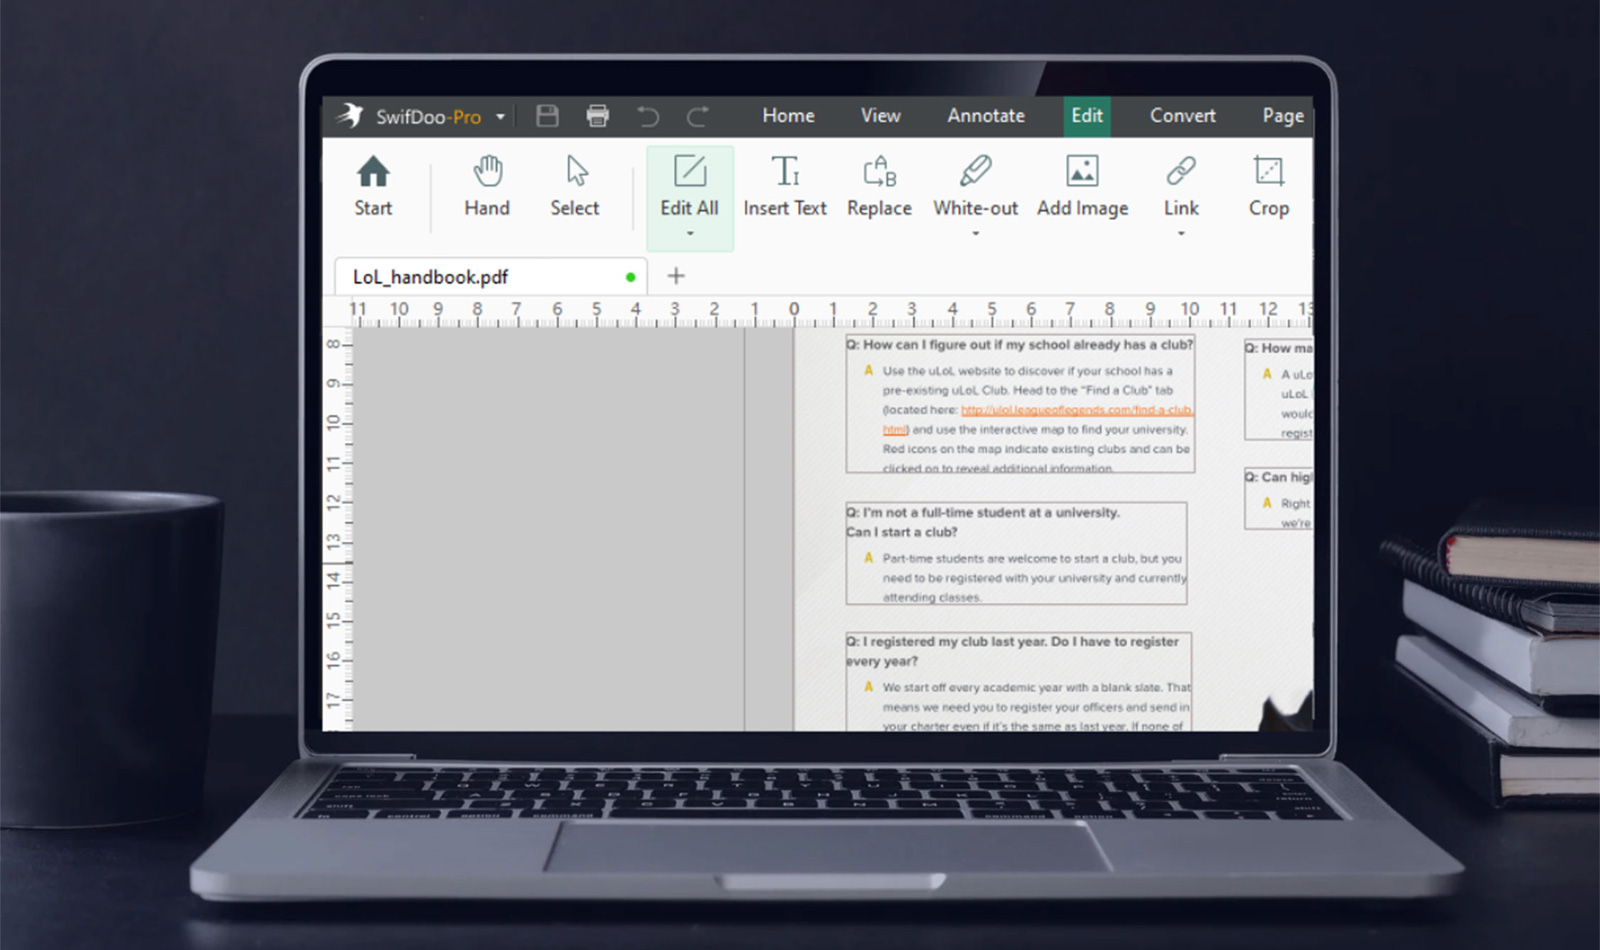Click the Crop tool
This screenshot has height=950, width=1600.
pos(1268,185)
